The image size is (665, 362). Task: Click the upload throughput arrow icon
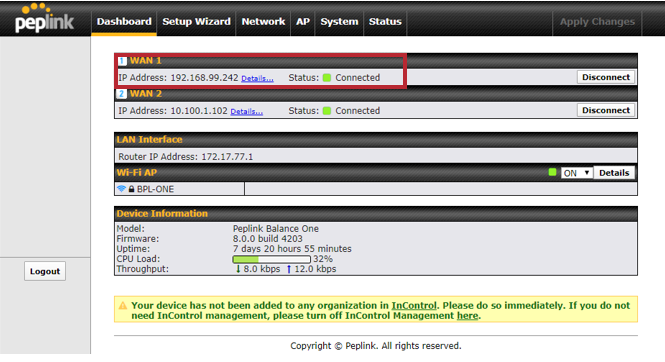289,269
